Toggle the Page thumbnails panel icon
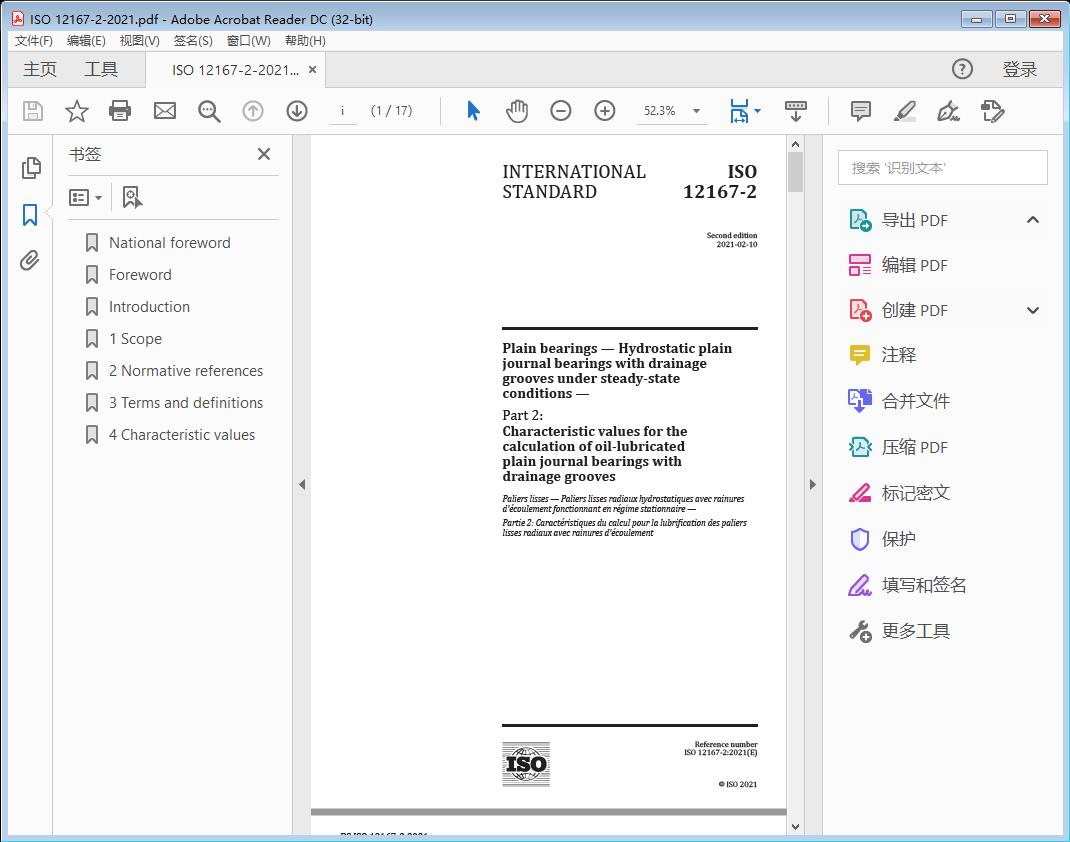 pos(30,168)
